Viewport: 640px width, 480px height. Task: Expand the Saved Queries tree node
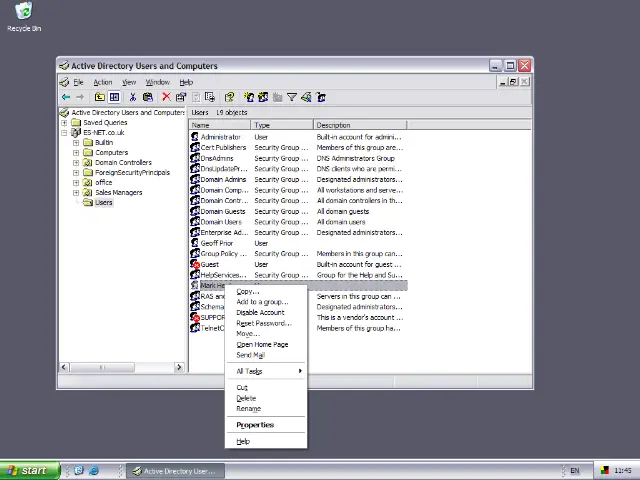(x=64, y=122)
